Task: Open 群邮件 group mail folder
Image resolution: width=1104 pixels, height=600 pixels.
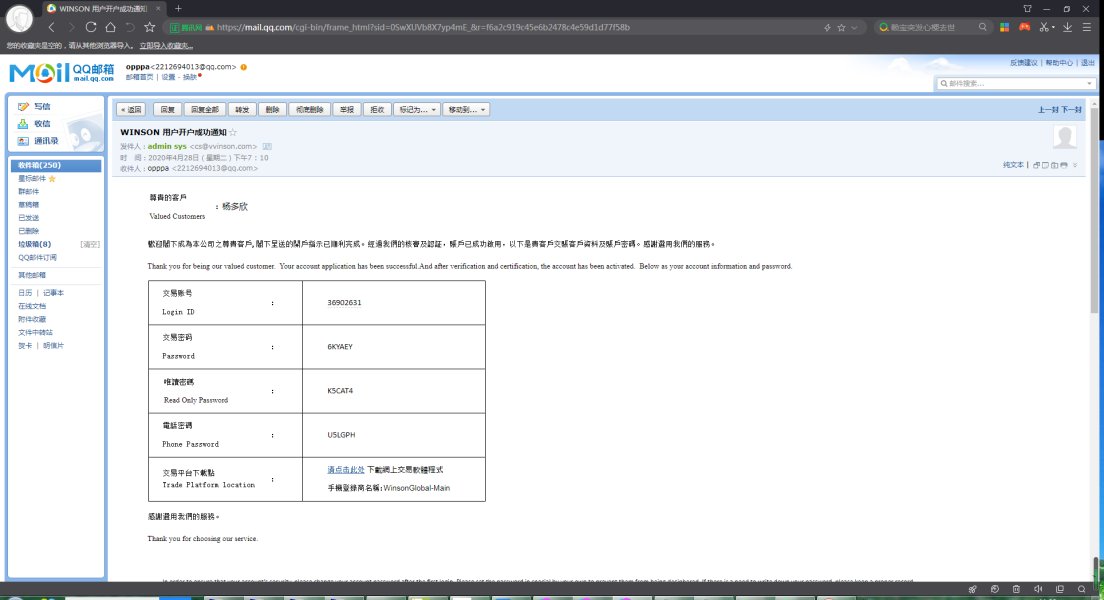Action: point(29,192)
